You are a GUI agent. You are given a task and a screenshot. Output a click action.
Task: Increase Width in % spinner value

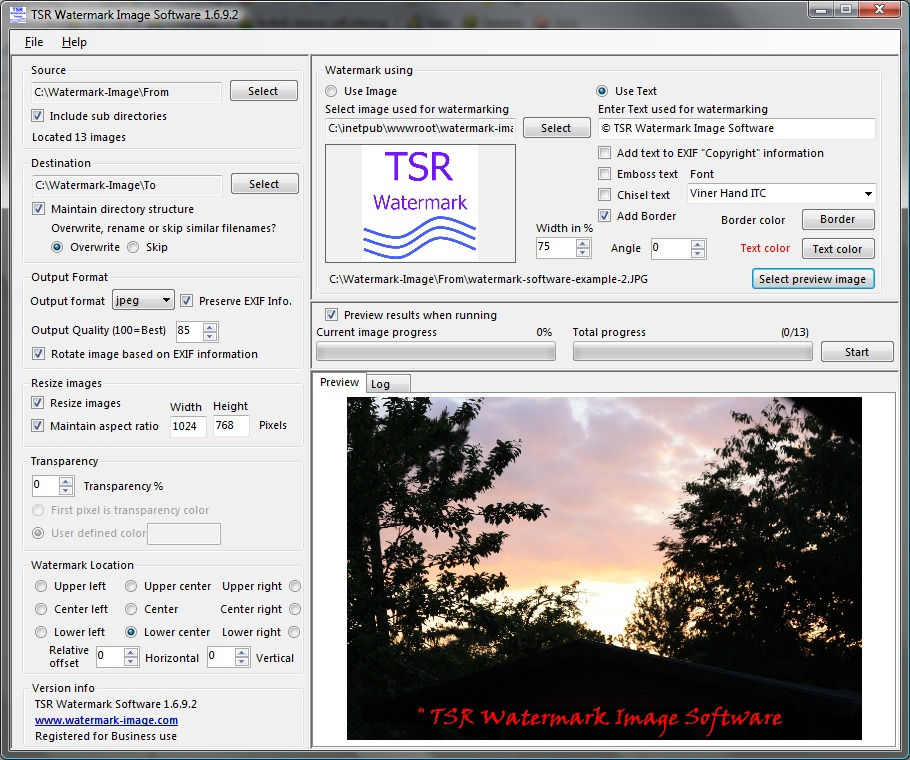coord(583,244)
